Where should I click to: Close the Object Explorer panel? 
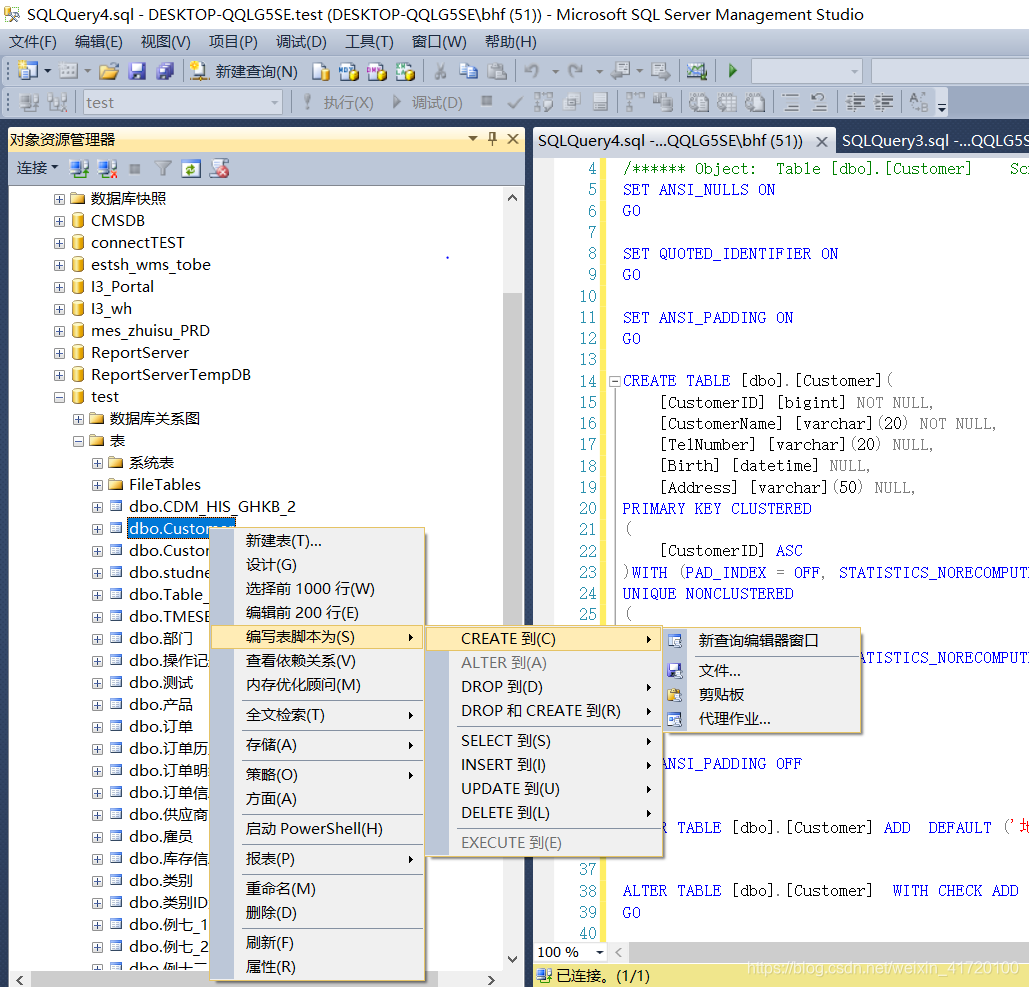(x=513, y=139)
